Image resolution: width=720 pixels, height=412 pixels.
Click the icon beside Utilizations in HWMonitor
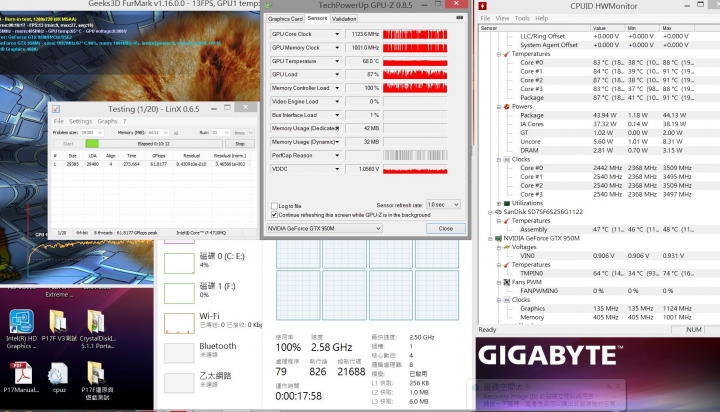click(507, 203)
